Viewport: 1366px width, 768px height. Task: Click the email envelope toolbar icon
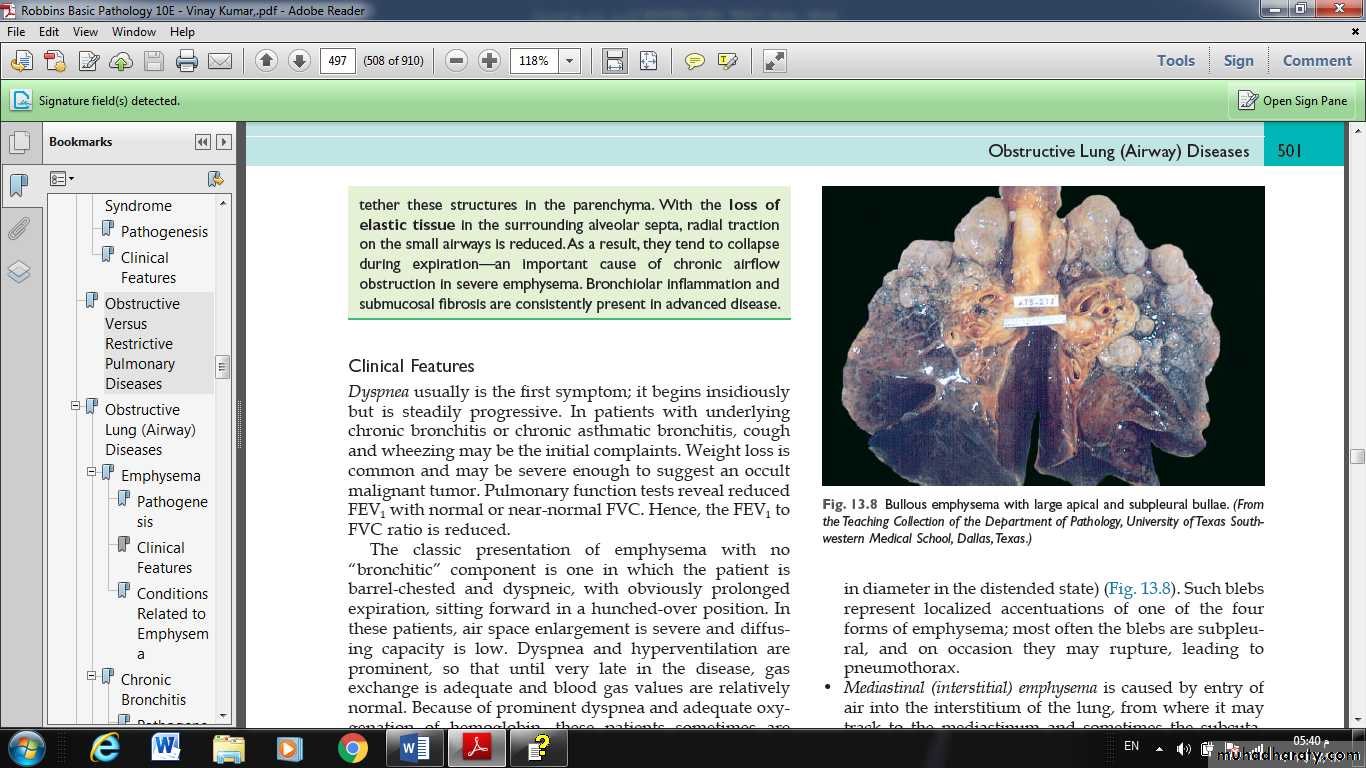(x=220, y=61)
